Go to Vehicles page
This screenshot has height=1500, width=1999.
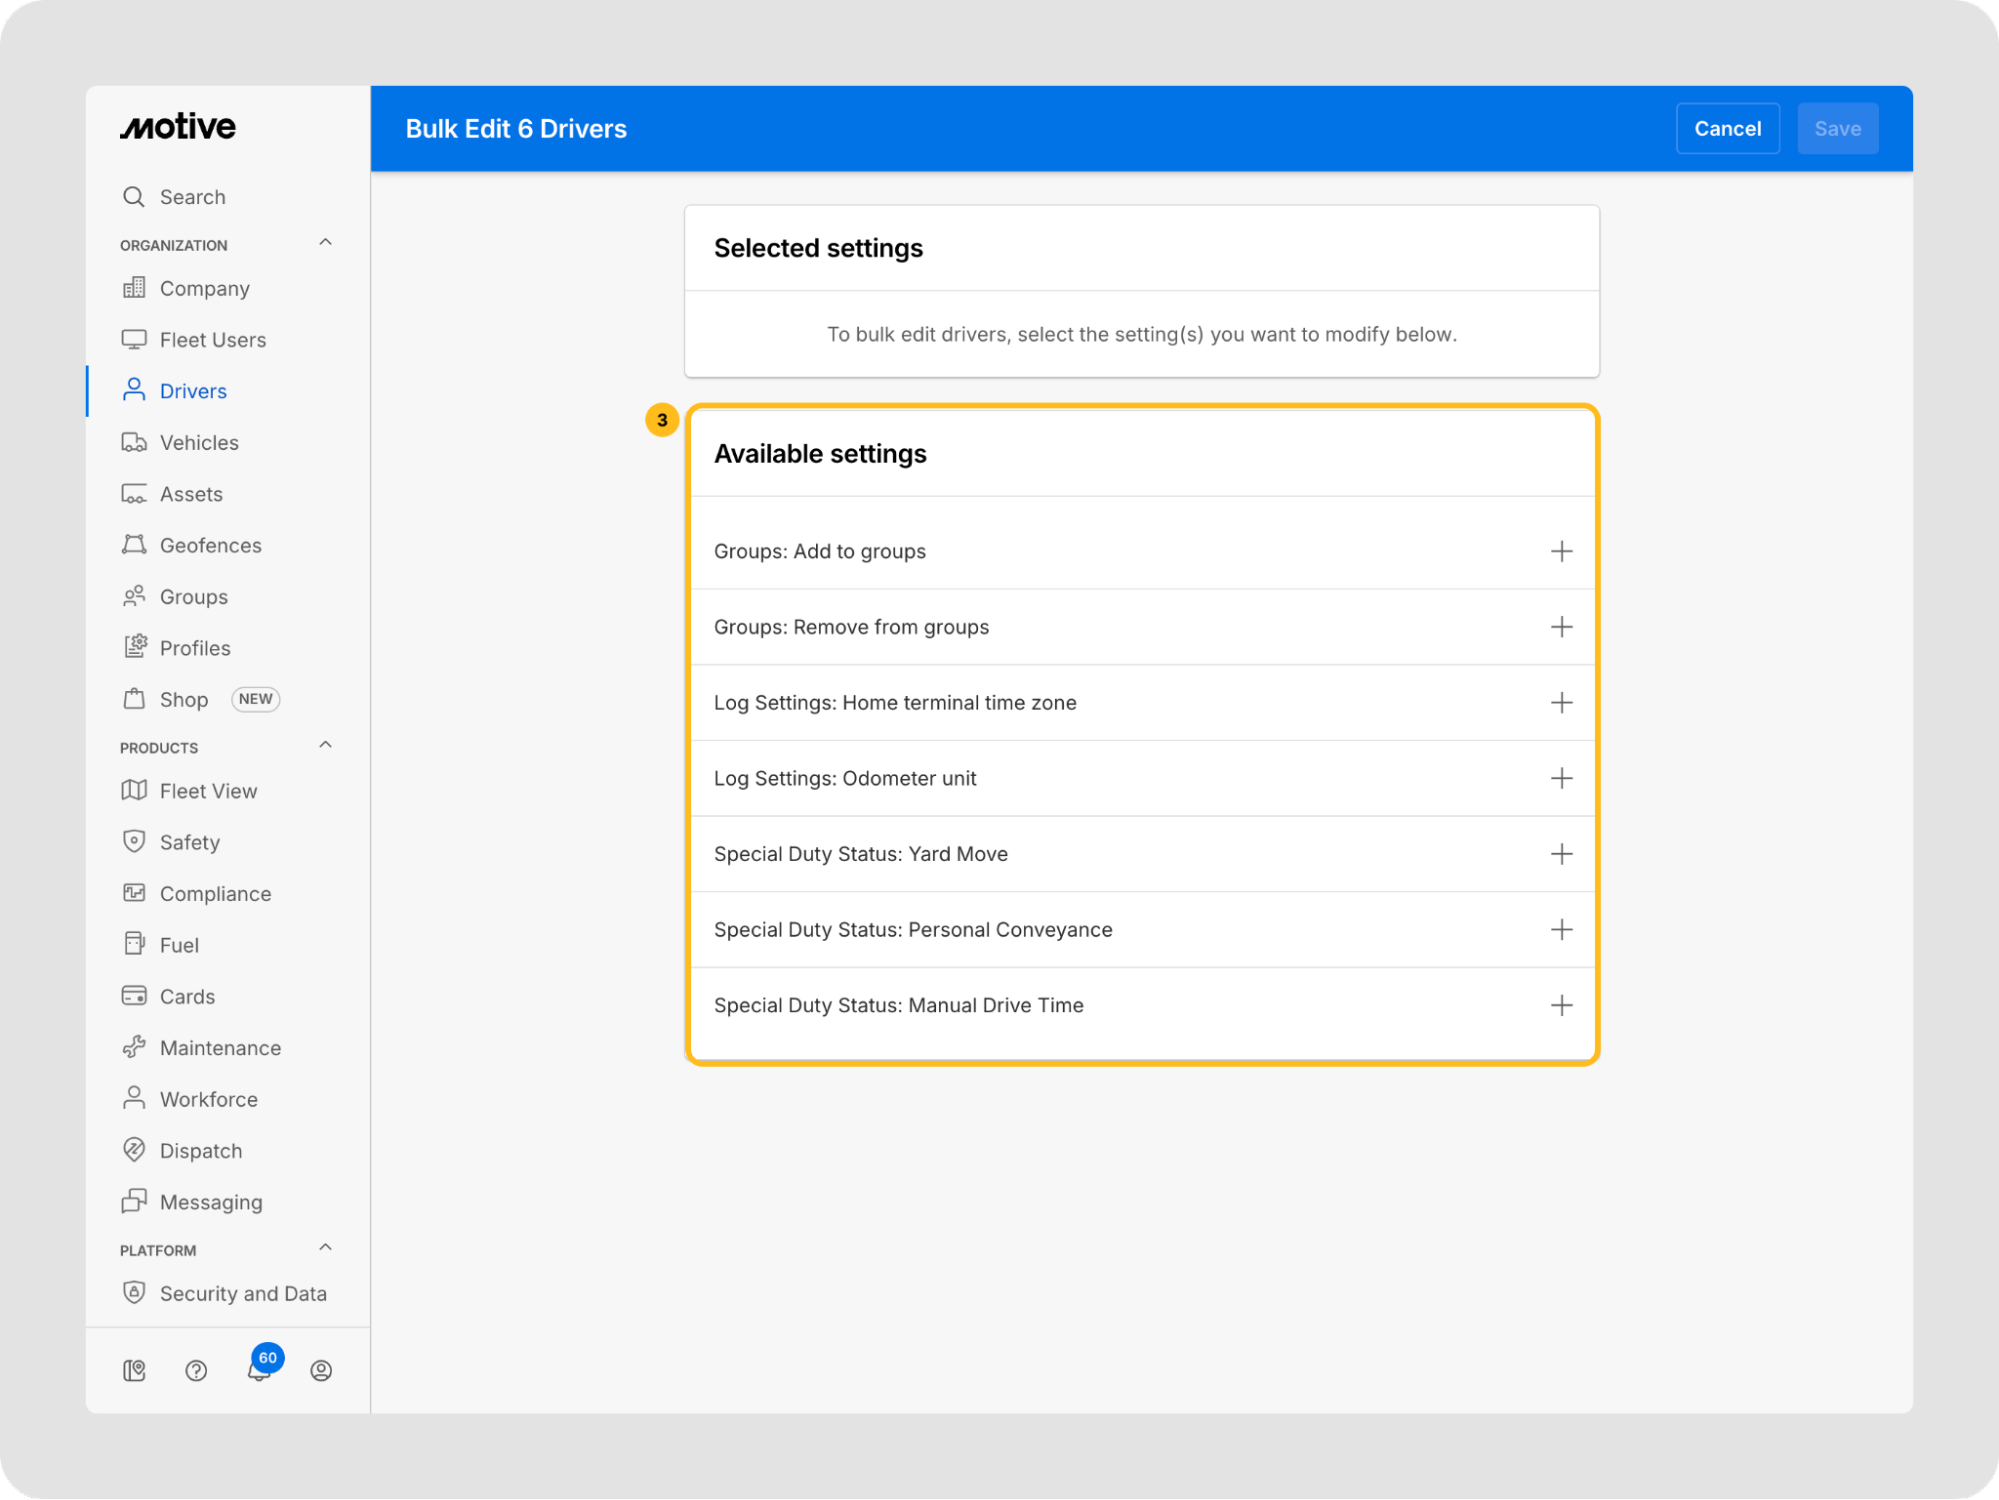(199, 442)
